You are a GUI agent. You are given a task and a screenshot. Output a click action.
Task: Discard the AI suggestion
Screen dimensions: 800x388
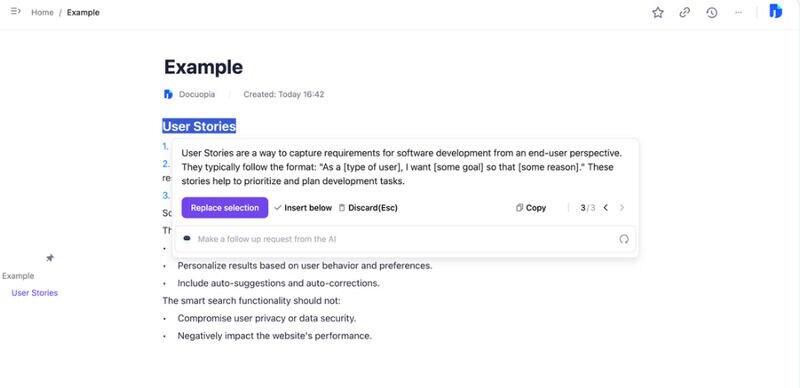(368, 208)
